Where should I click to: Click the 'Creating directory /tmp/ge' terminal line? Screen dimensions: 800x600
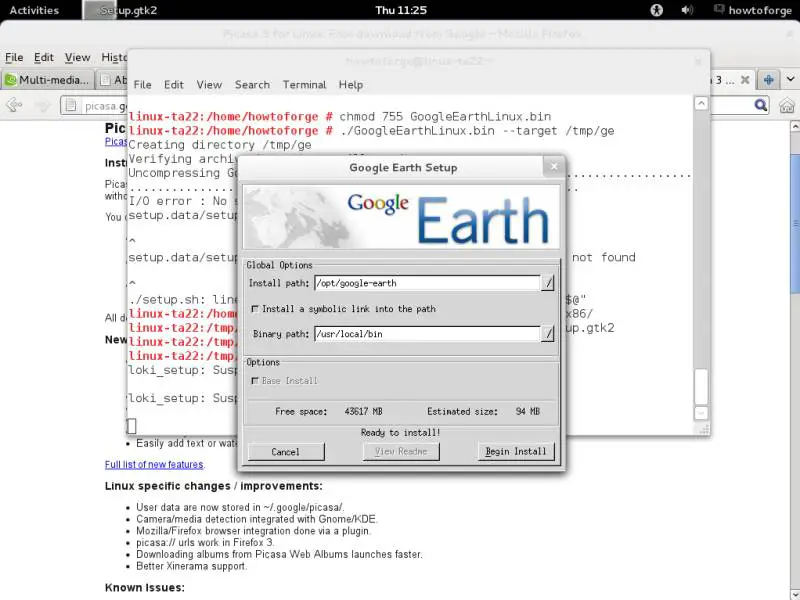coord(220,145)
